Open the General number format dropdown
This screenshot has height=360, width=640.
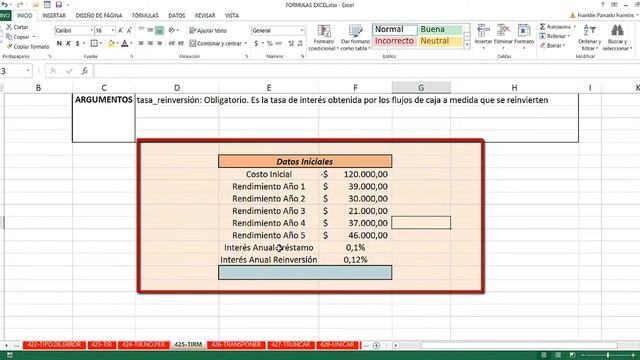[x=302, y=31]
